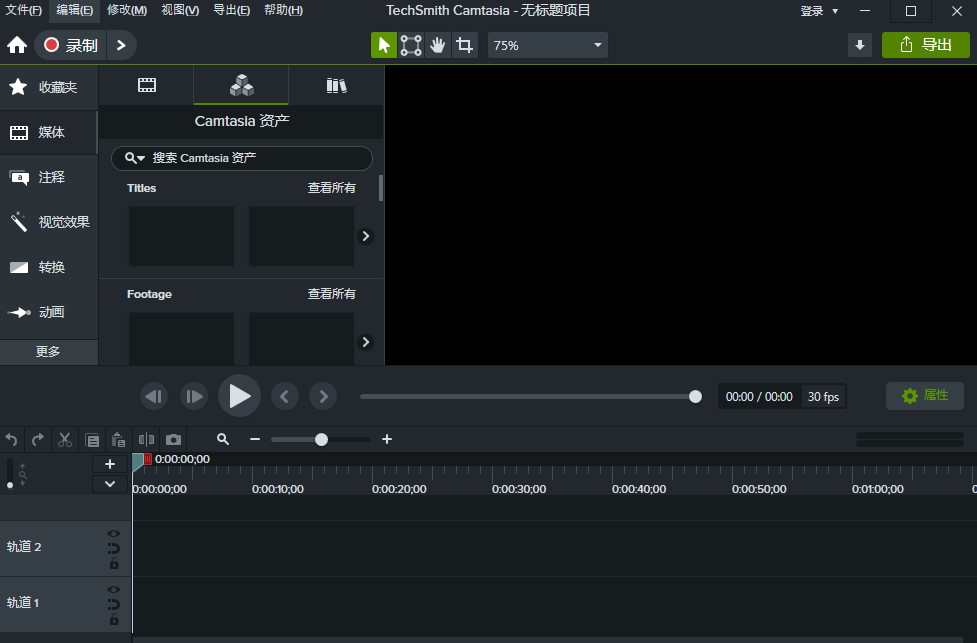Viewport: 977px width, 643px height.
Task: Select the first Titles thumbnail
Action: click(181, 236)
